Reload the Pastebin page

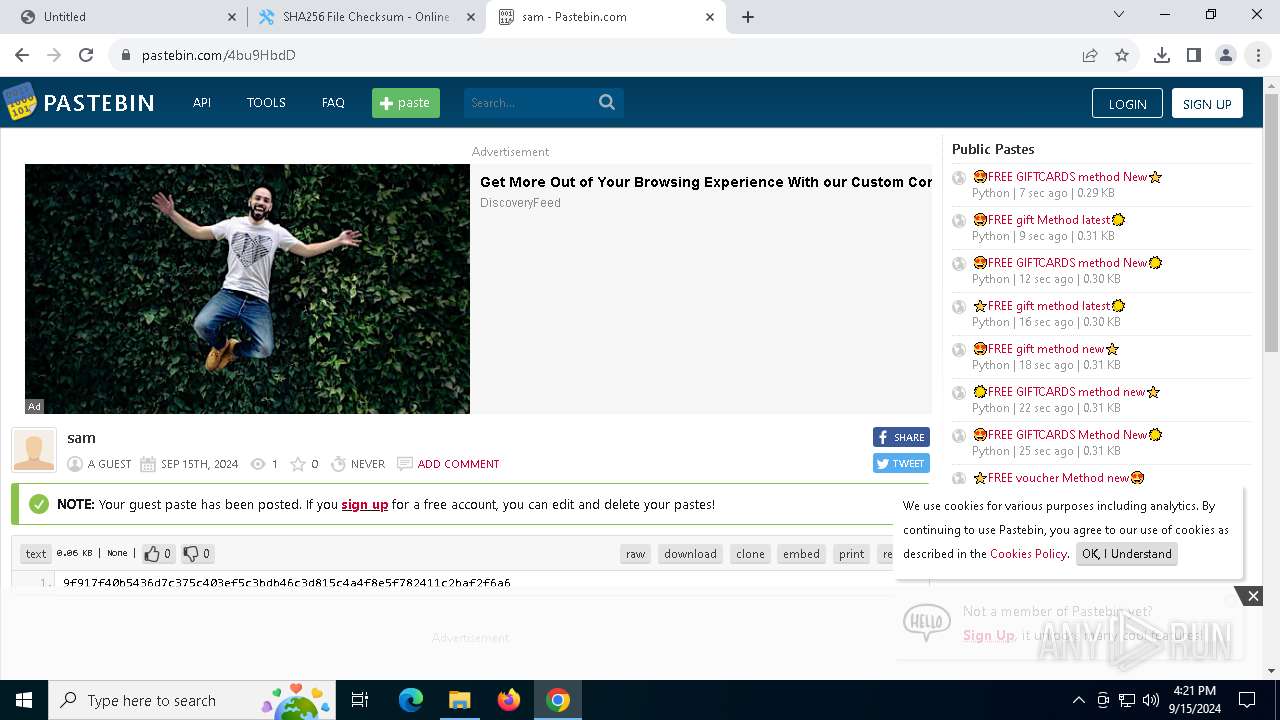coord(86,55)
